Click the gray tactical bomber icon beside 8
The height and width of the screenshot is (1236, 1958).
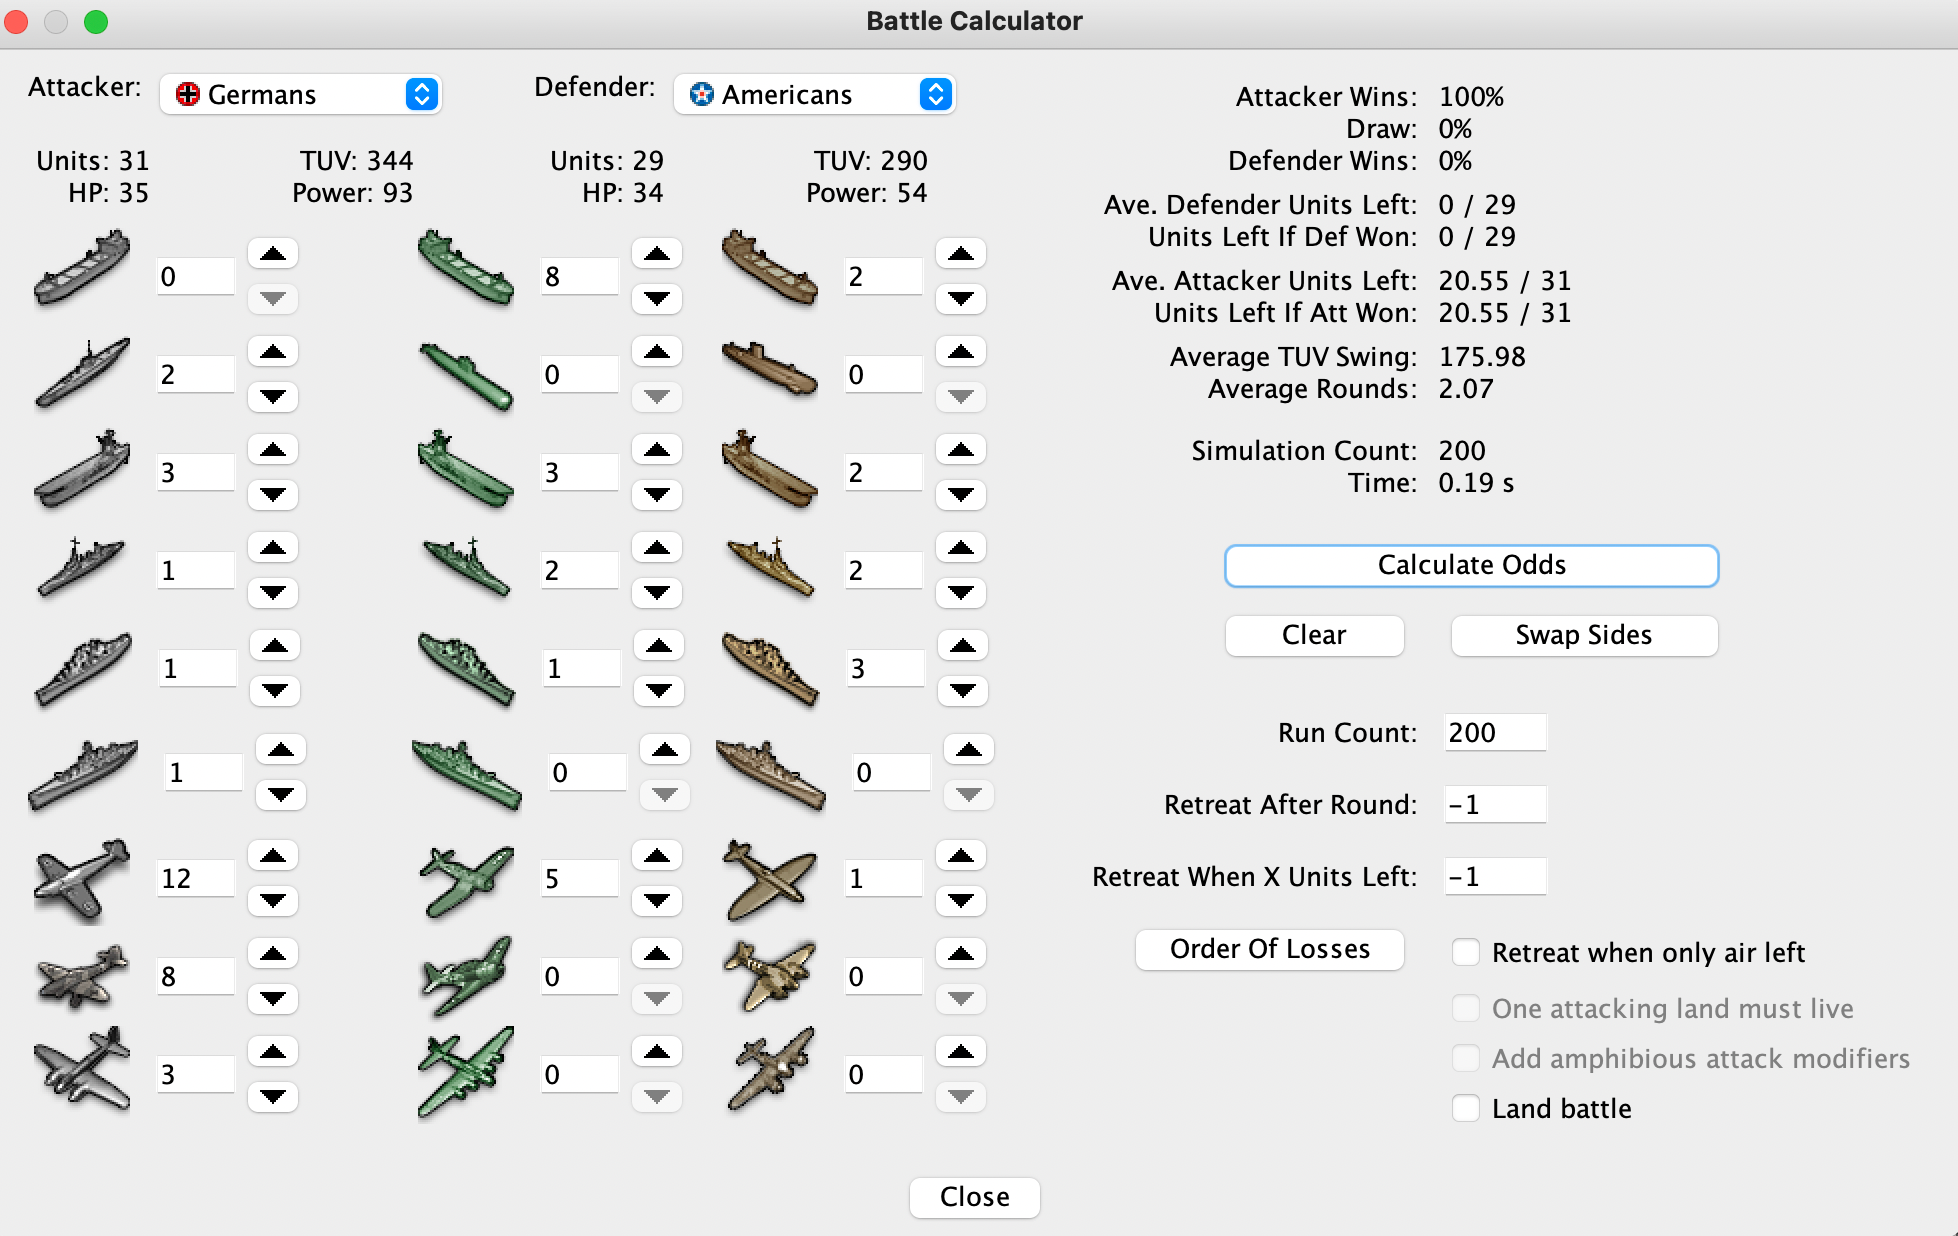click(82, 975)
